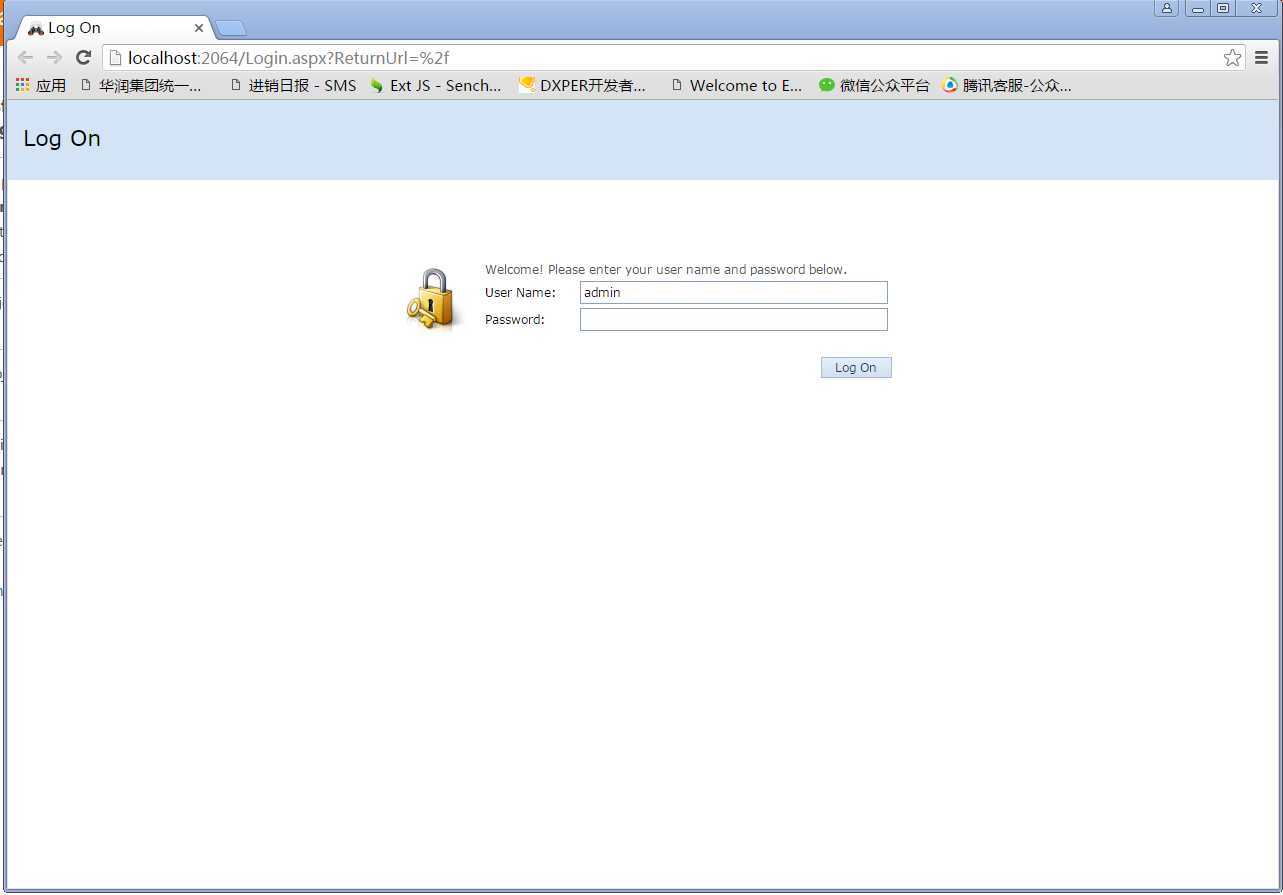The width and height of the screenshot is (1283, 895).
Task: Open the Ext JS - Sencha bookmark
Action: (x=435, y=86)
